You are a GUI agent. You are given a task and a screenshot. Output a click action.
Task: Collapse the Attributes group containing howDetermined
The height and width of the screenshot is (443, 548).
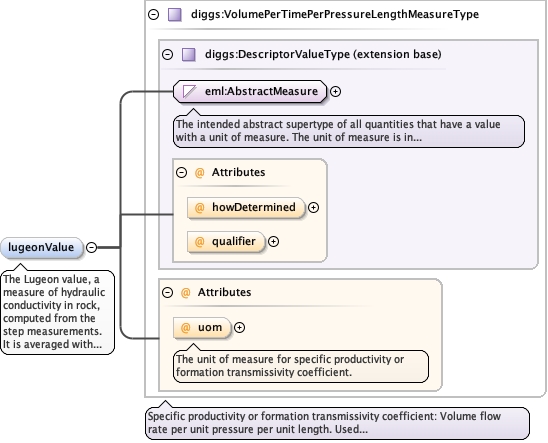click(x=181, y=172)
